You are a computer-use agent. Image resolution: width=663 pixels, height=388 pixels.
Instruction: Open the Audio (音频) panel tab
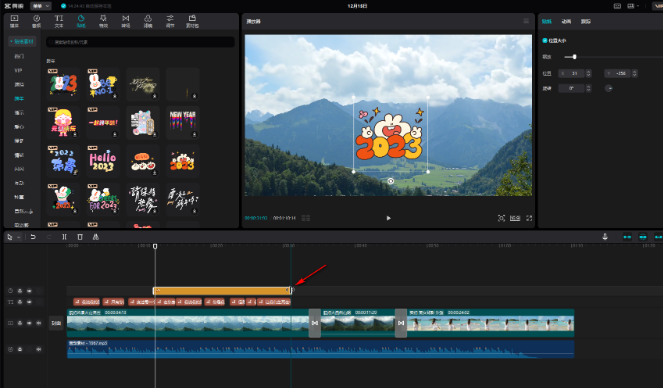coord(36,21)
